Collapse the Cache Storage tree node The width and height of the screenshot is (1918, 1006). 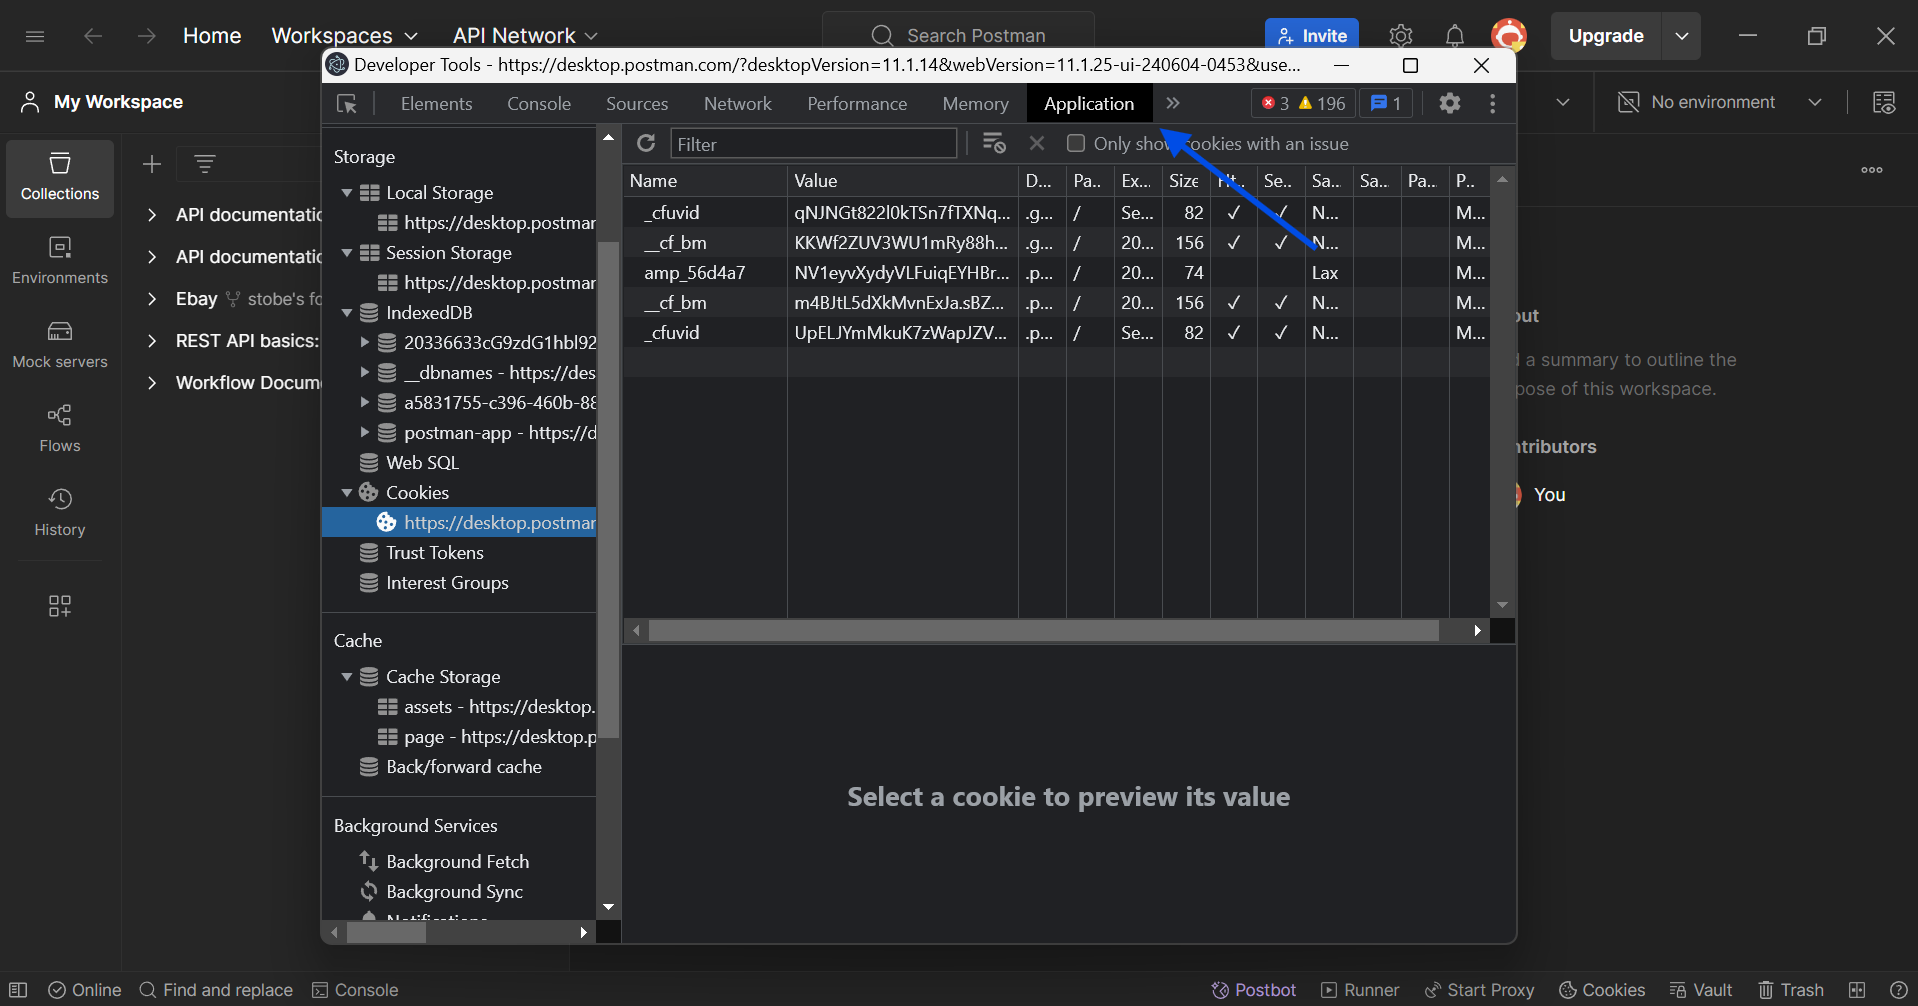347,677
